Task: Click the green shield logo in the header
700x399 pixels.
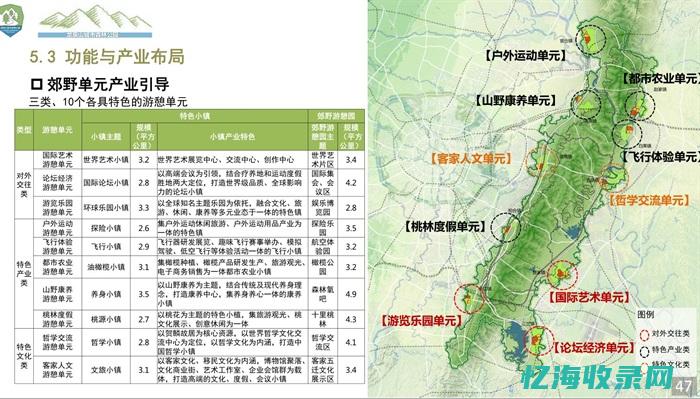Action: (11, 20)
